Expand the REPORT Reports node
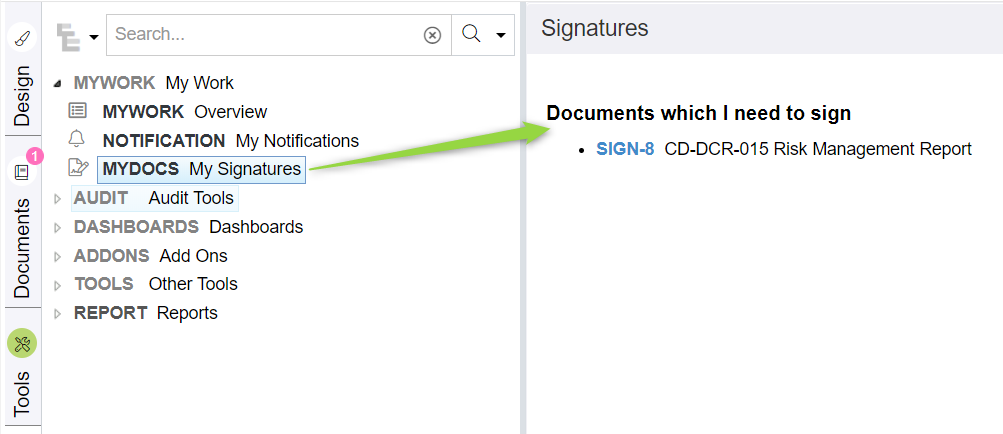 (x=57, y=313)
